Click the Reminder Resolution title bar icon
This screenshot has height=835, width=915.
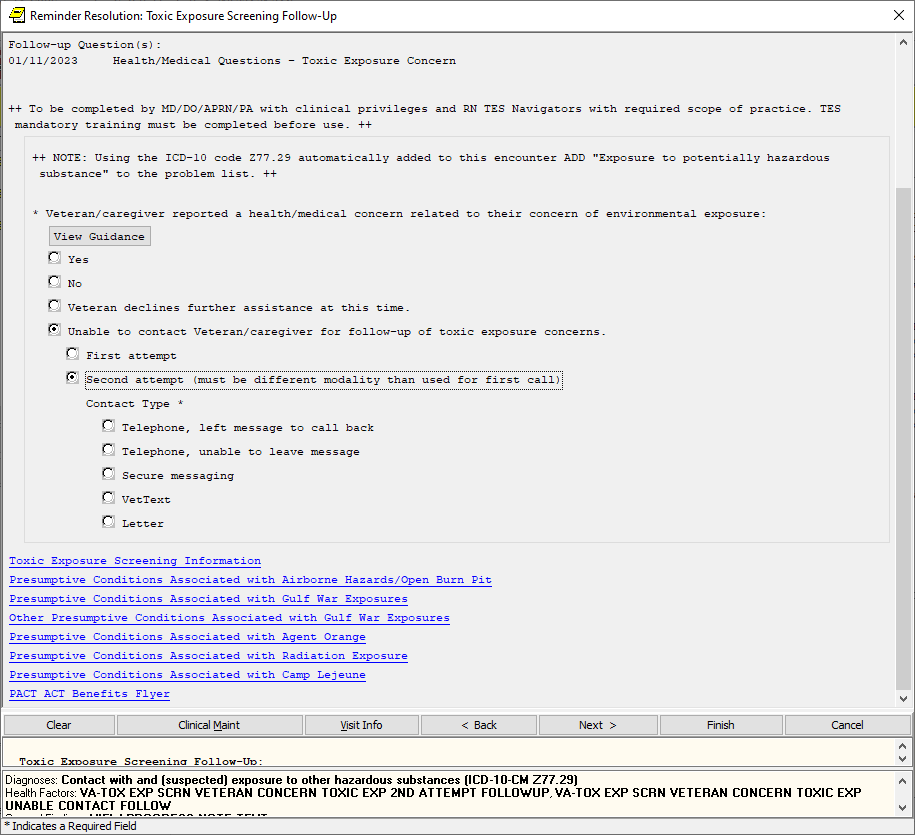(17, 15)
